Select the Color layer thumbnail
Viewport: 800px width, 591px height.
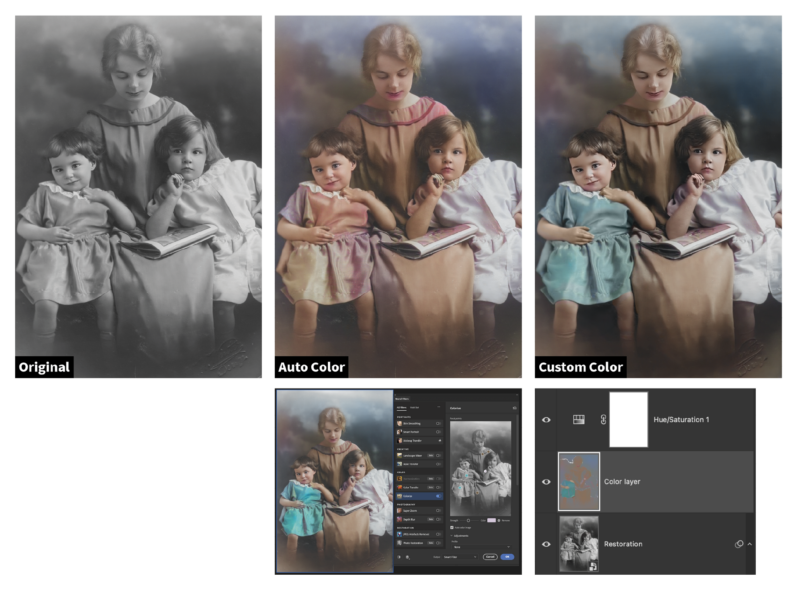pos(579,481)
